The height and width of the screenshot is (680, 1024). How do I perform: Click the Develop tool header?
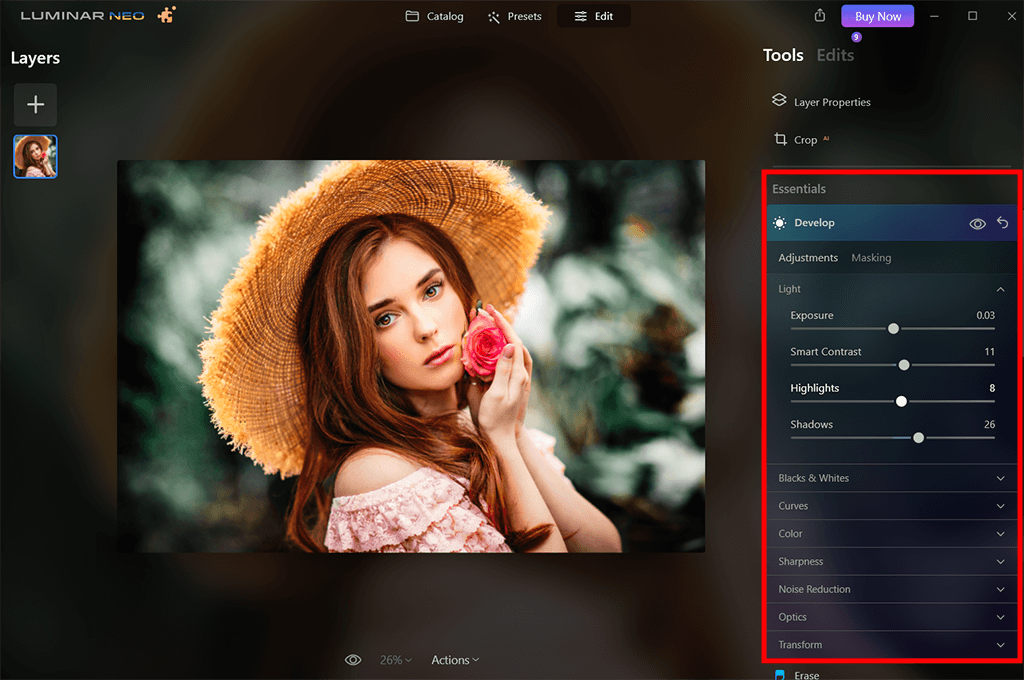coord(892,223)
